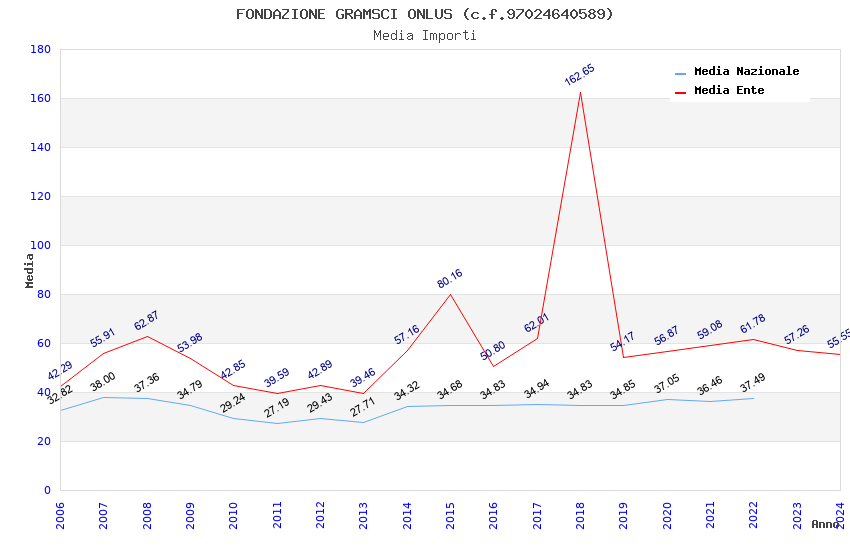850x550 pixels.
Task: Click the 162.65 peak value label
Action: pos(579,75)
